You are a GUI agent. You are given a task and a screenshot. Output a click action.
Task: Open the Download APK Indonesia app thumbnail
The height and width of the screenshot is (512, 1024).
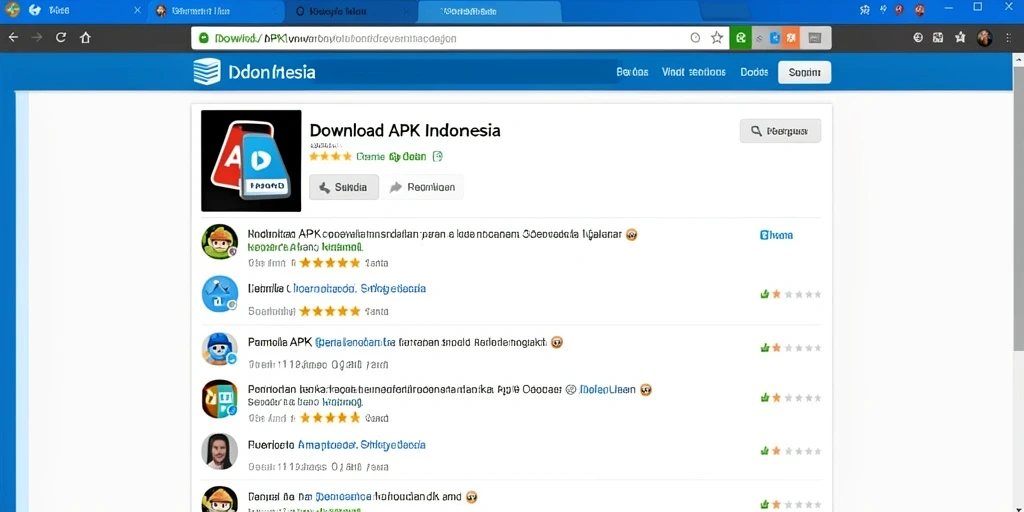[x=251, y=161]
